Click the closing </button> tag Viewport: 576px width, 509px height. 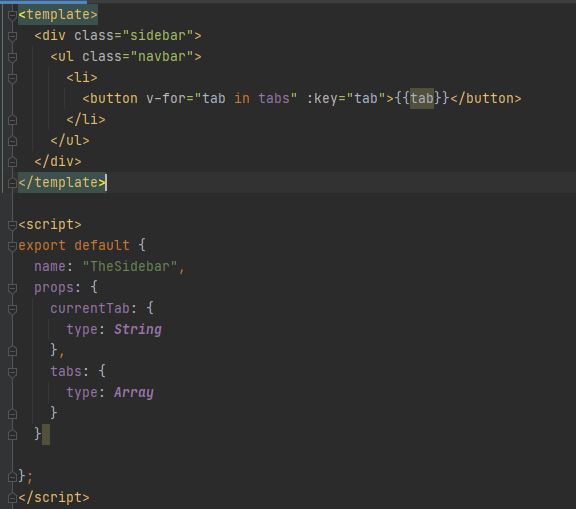coord(486,98)
